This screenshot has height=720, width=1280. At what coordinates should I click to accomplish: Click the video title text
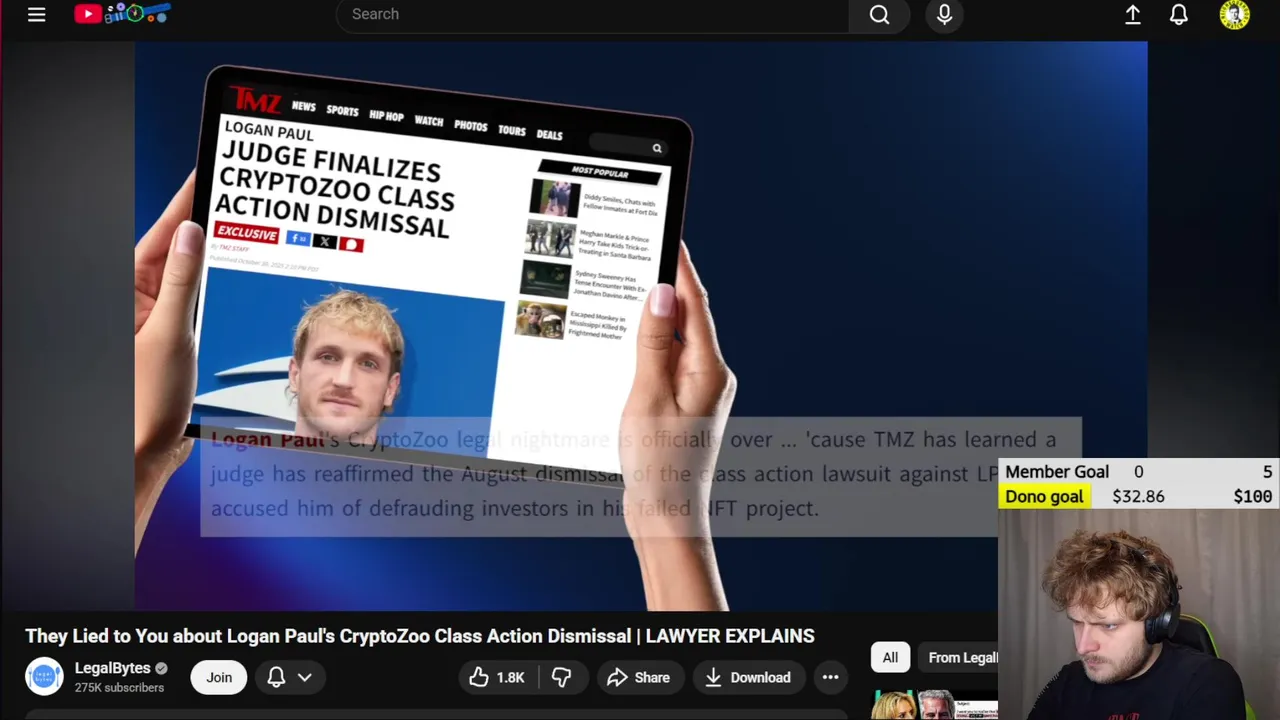pyautogui.click(x=420, y=636)
